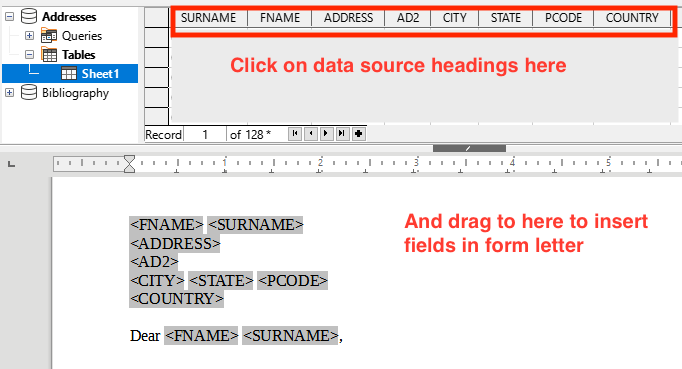This screenshot has height=369, width=682.
Task: Collapse the Tables folder
Action: point(30,54)
